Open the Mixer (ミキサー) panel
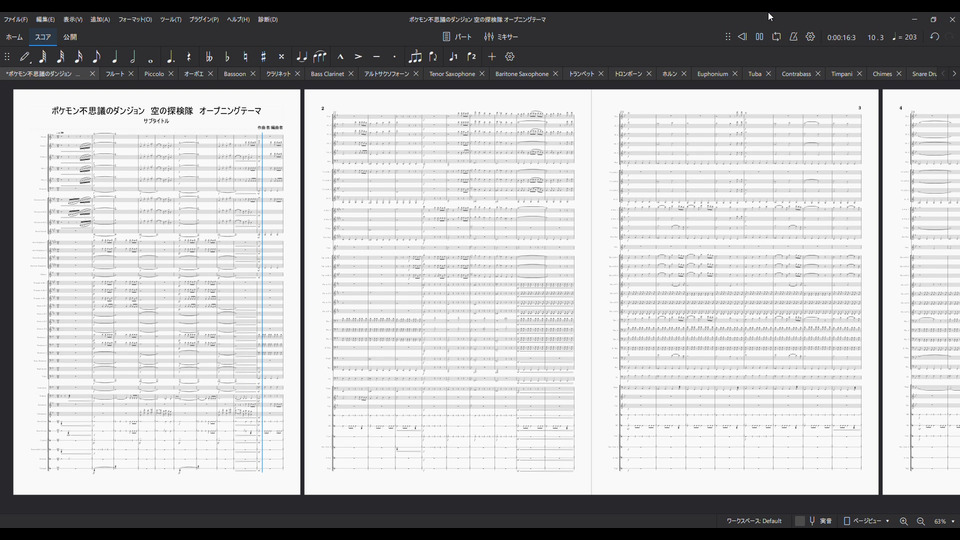This screenshot has width=960, height=540. click(501, 37)
